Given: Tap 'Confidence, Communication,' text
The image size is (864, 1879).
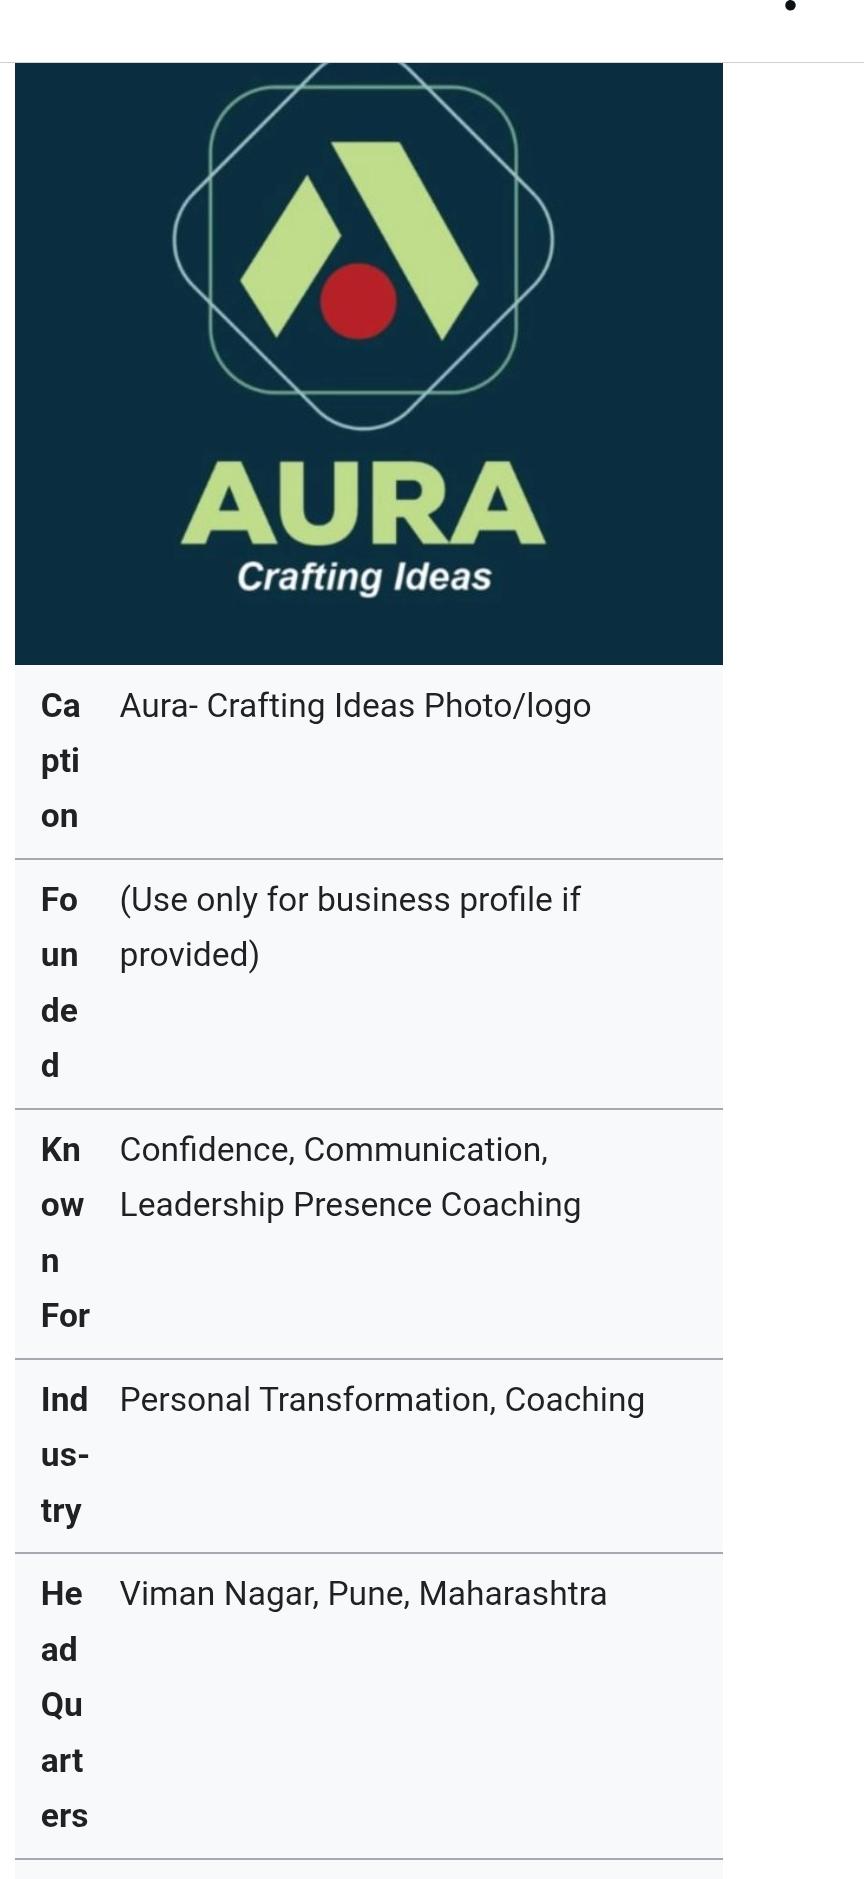Looking at the screenshot, I should 333,1150.
